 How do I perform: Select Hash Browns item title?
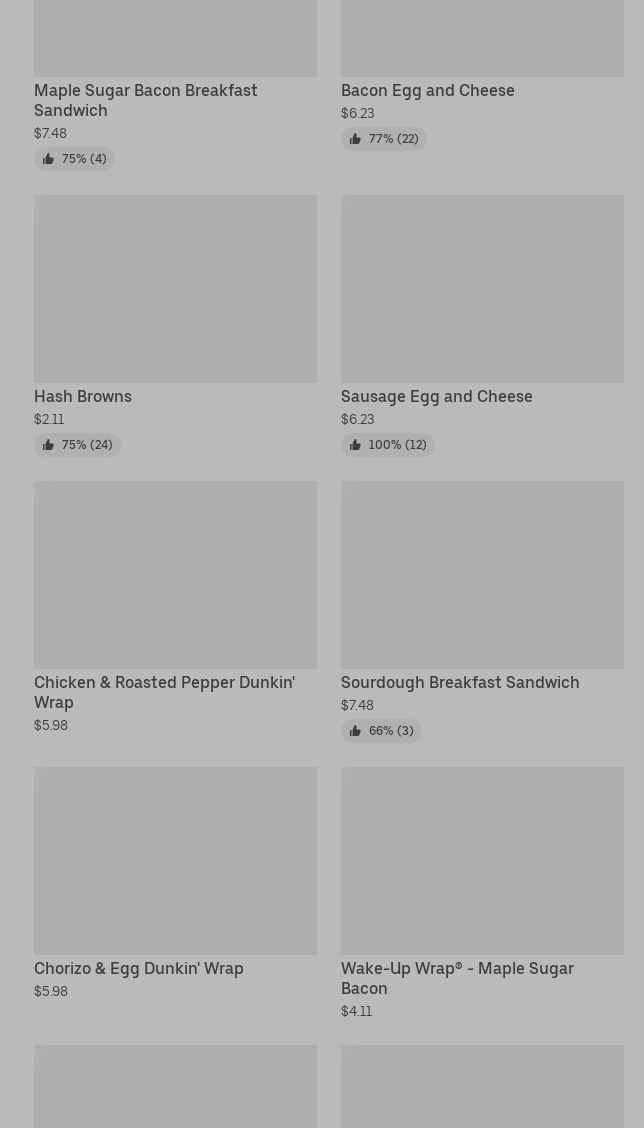click(83, 396)
